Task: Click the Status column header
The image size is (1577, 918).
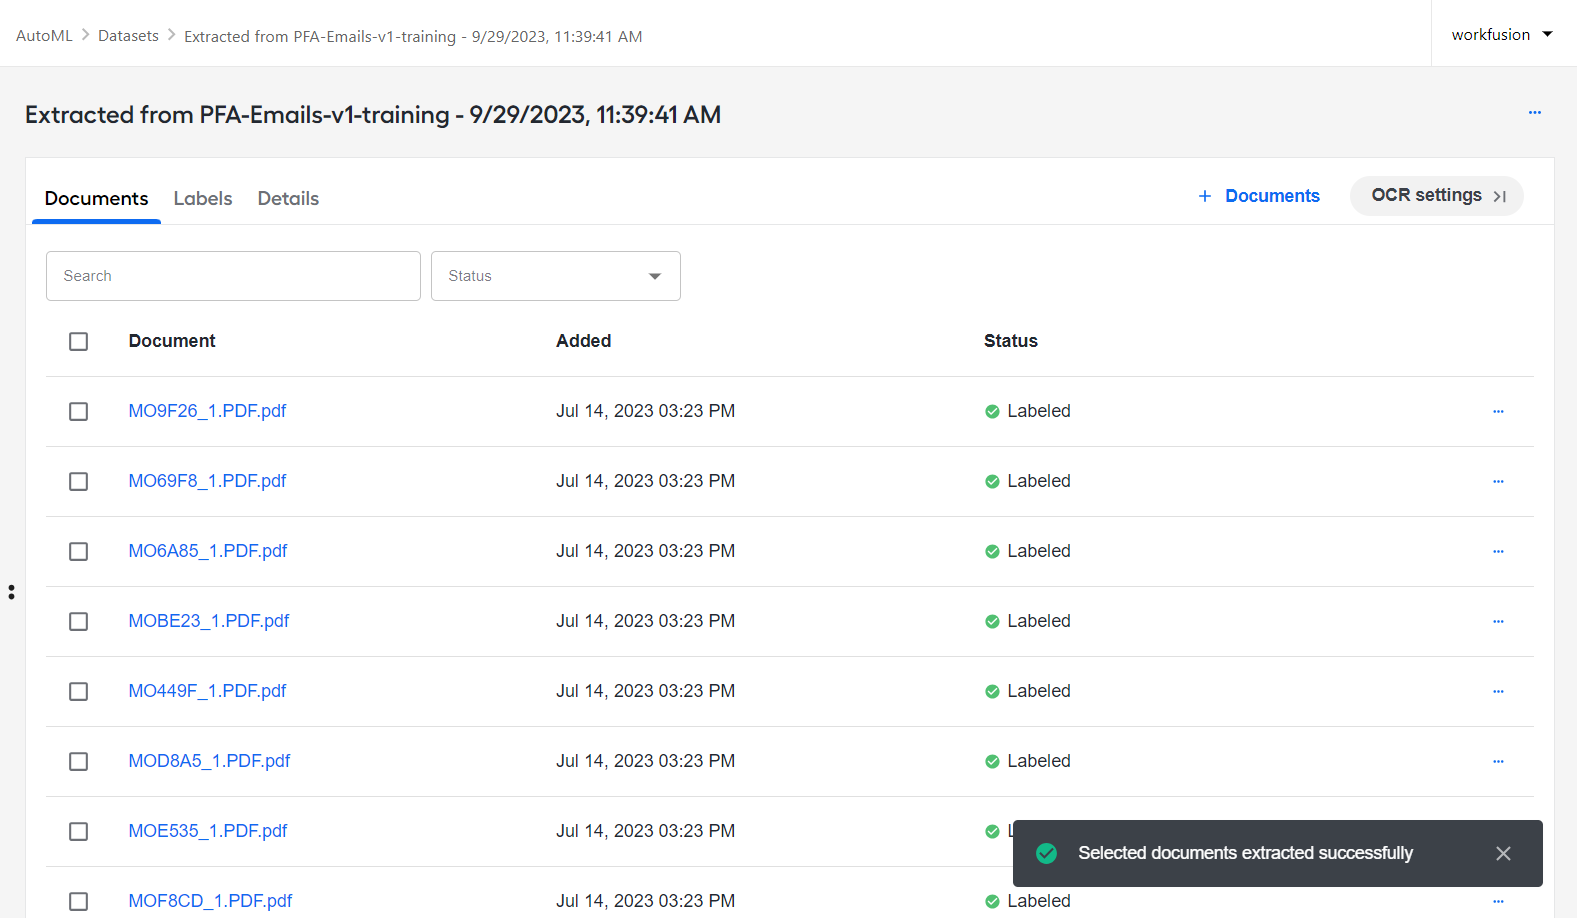Action: click(1011, 341)
